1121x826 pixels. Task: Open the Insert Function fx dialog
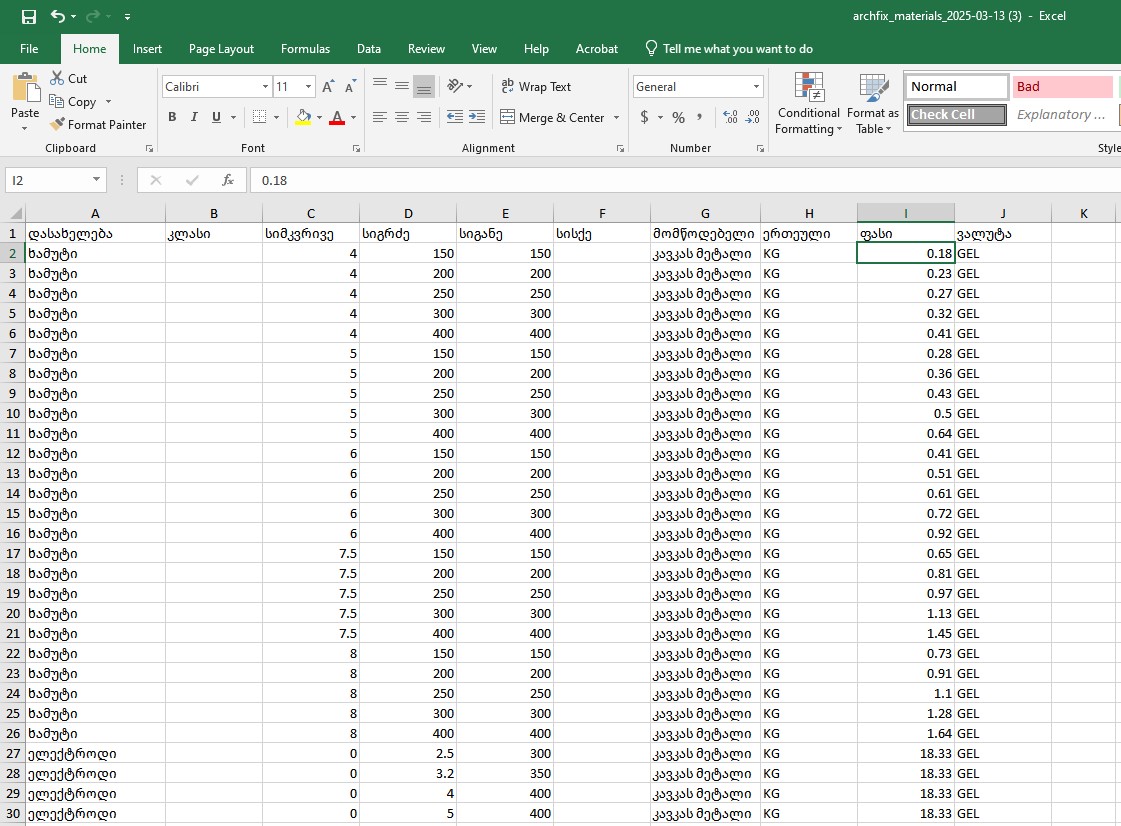pyautogui.click(x=228, y=180)
